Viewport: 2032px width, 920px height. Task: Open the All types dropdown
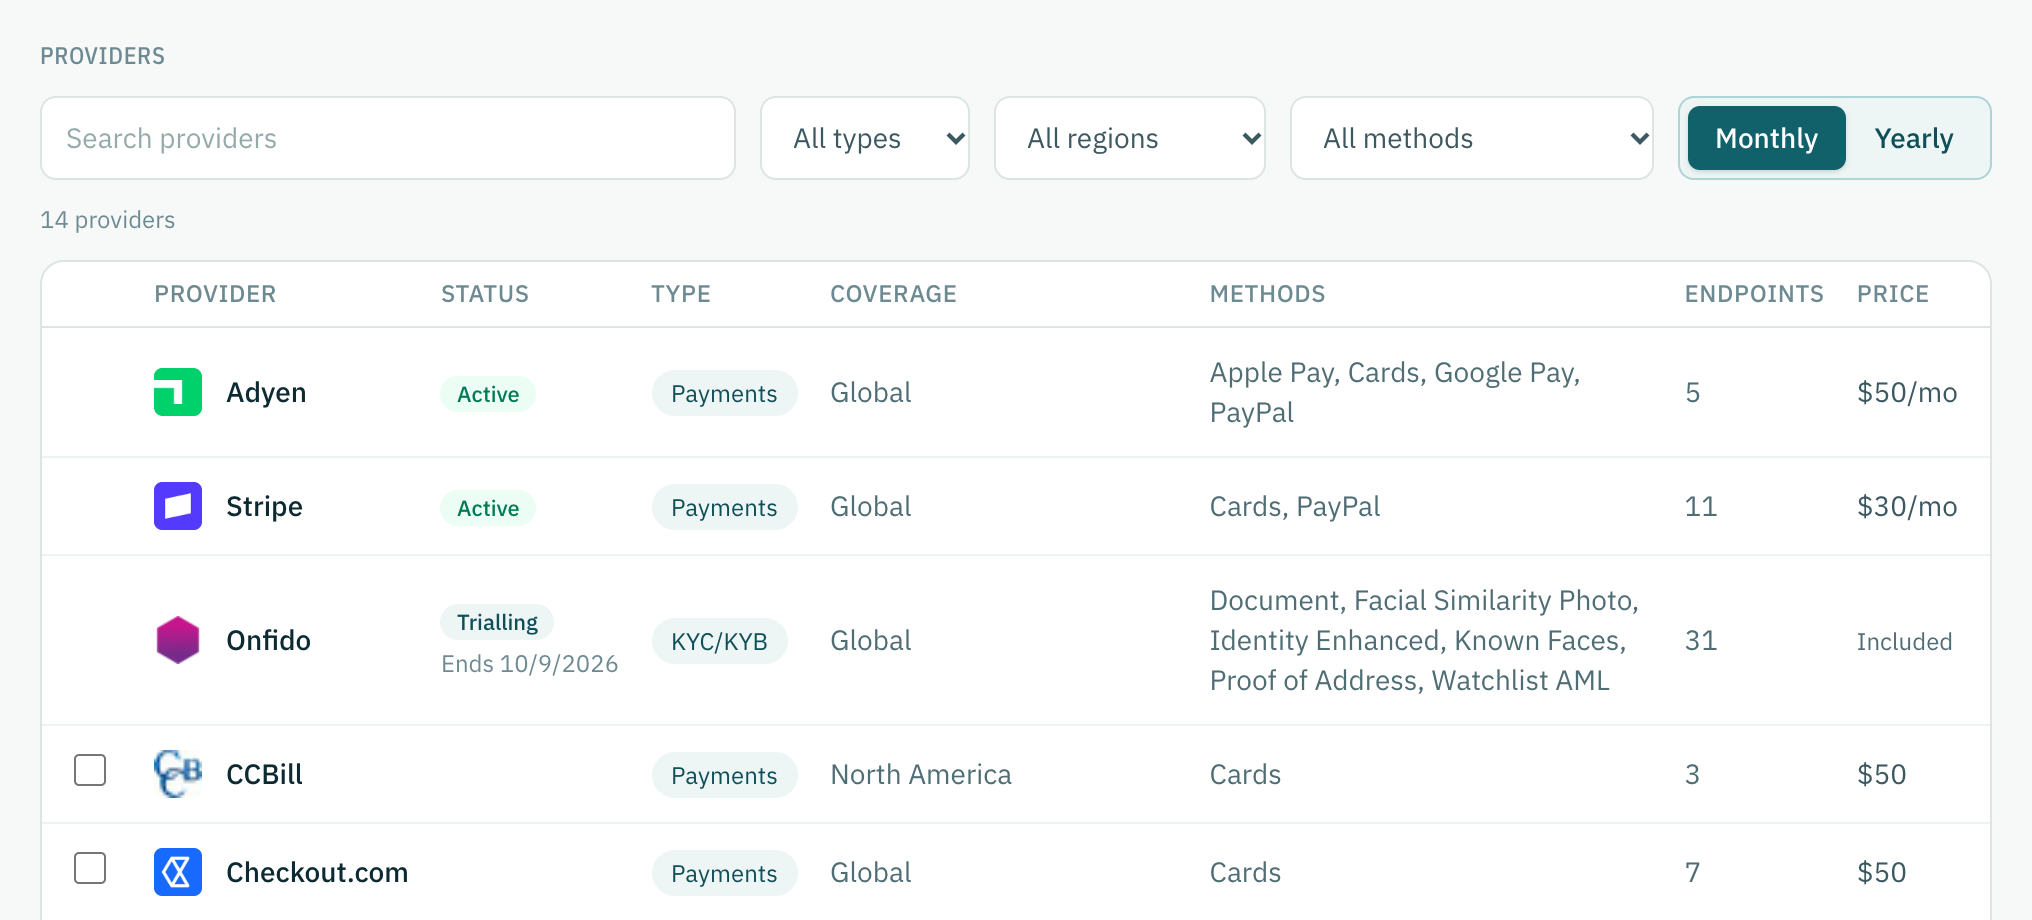865,138
